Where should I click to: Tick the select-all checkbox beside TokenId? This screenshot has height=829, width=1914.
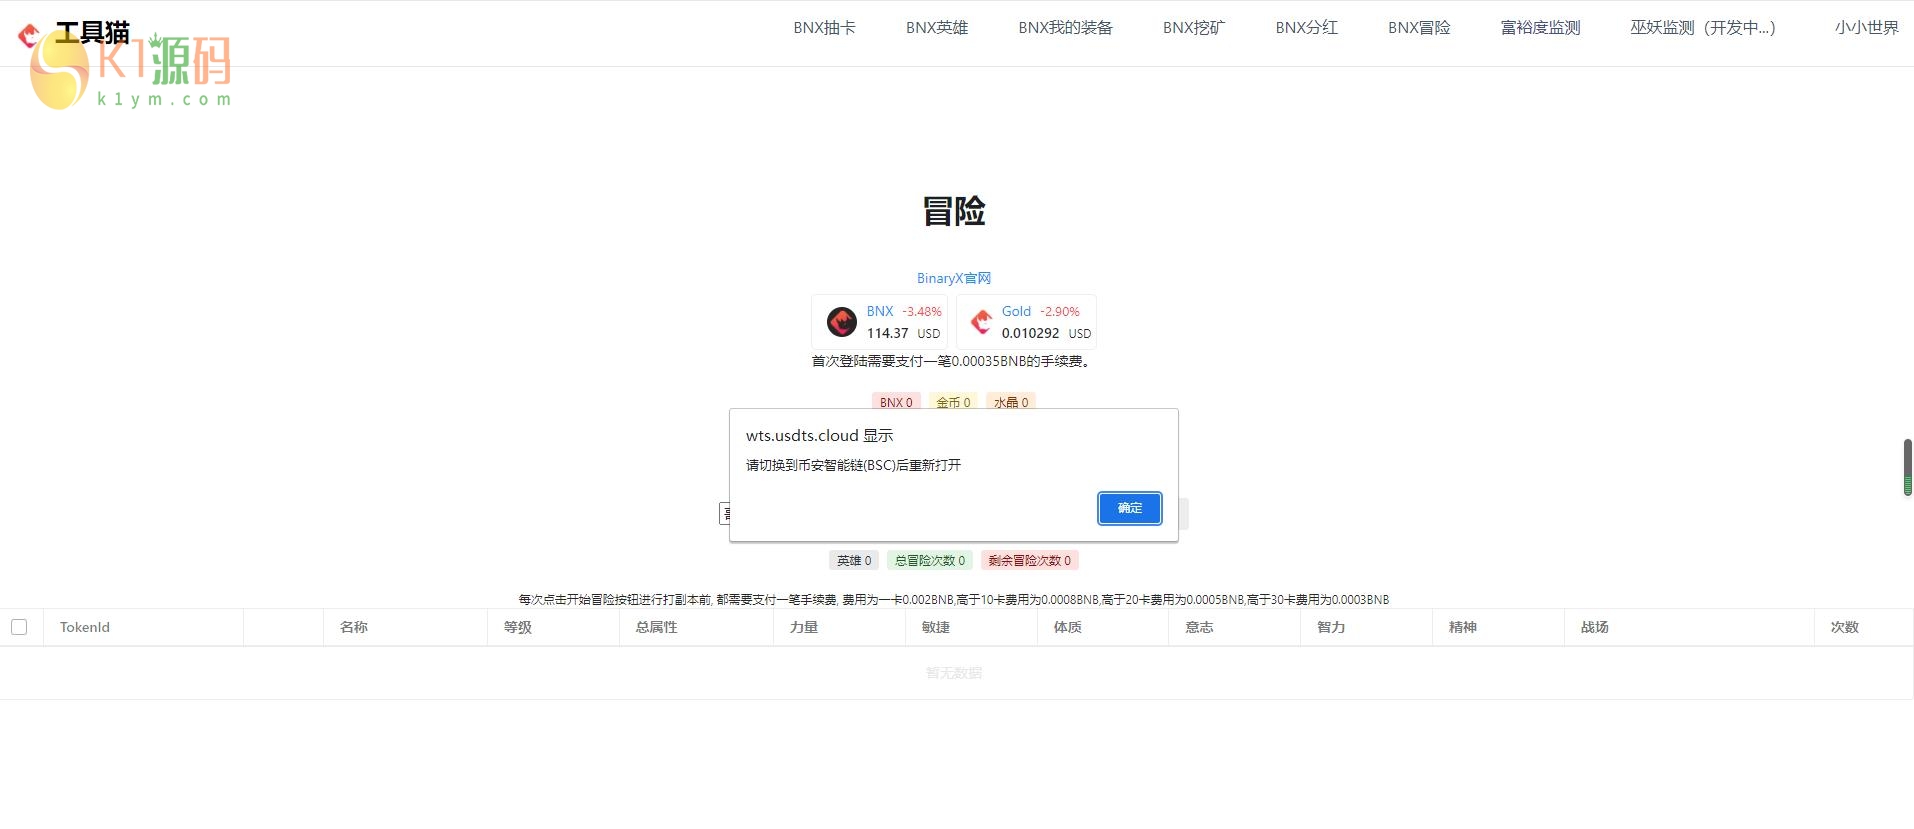[x=19, y=627]
